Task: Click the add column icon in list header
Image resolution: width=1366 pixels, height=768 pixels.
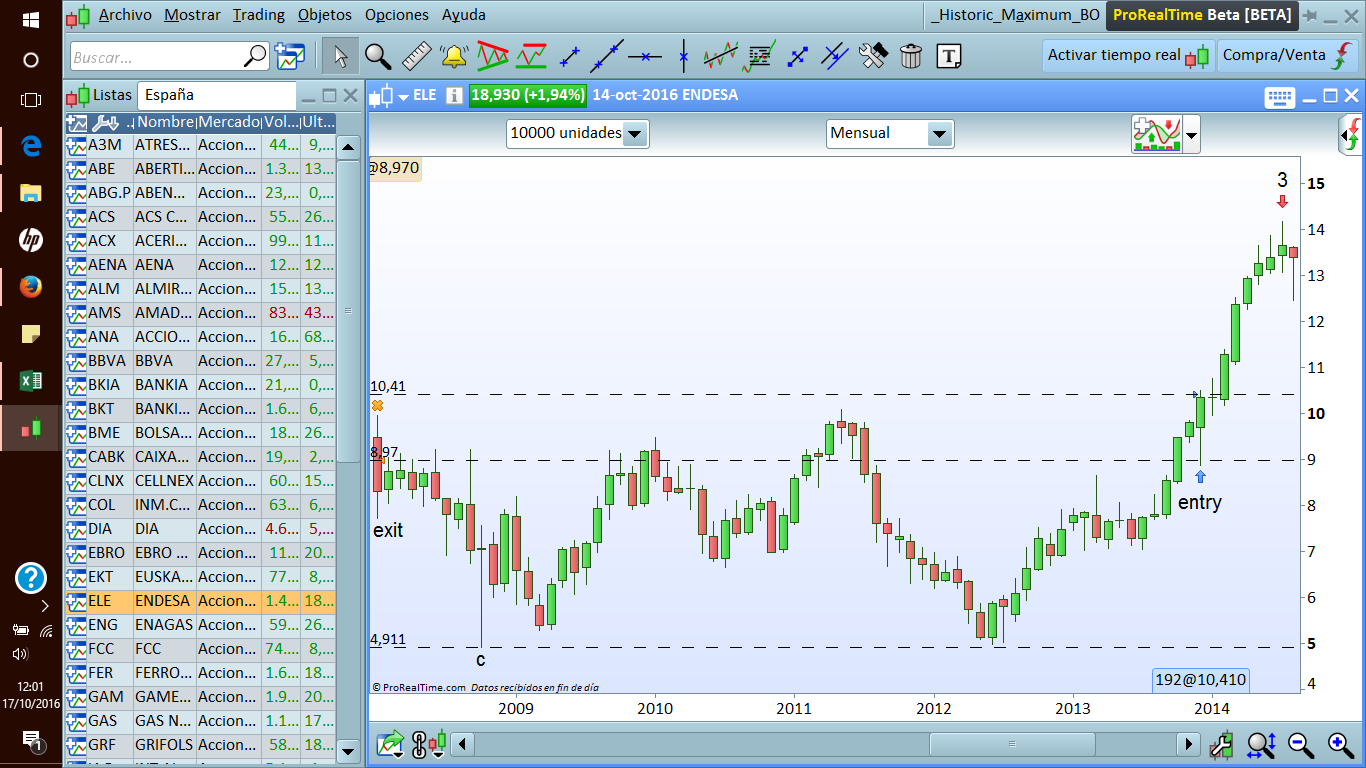Action: [x=77, y=123]
